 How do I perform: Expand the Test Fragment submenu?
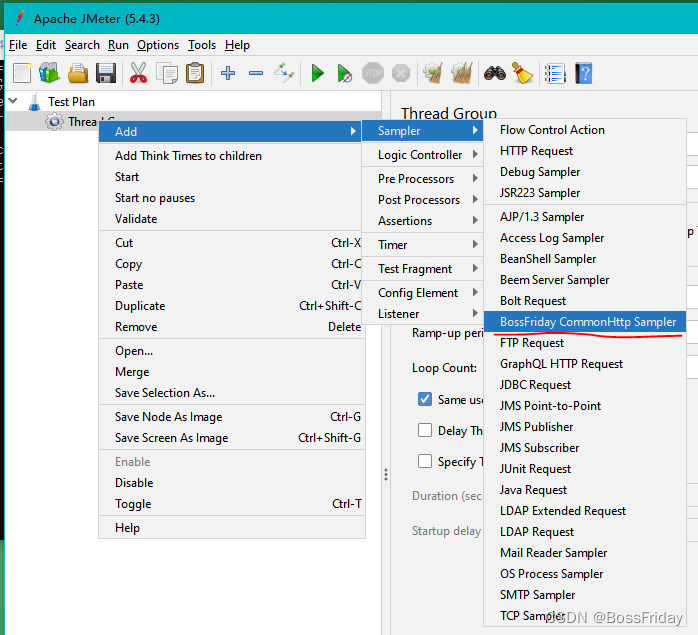click(x=422, y=269)
